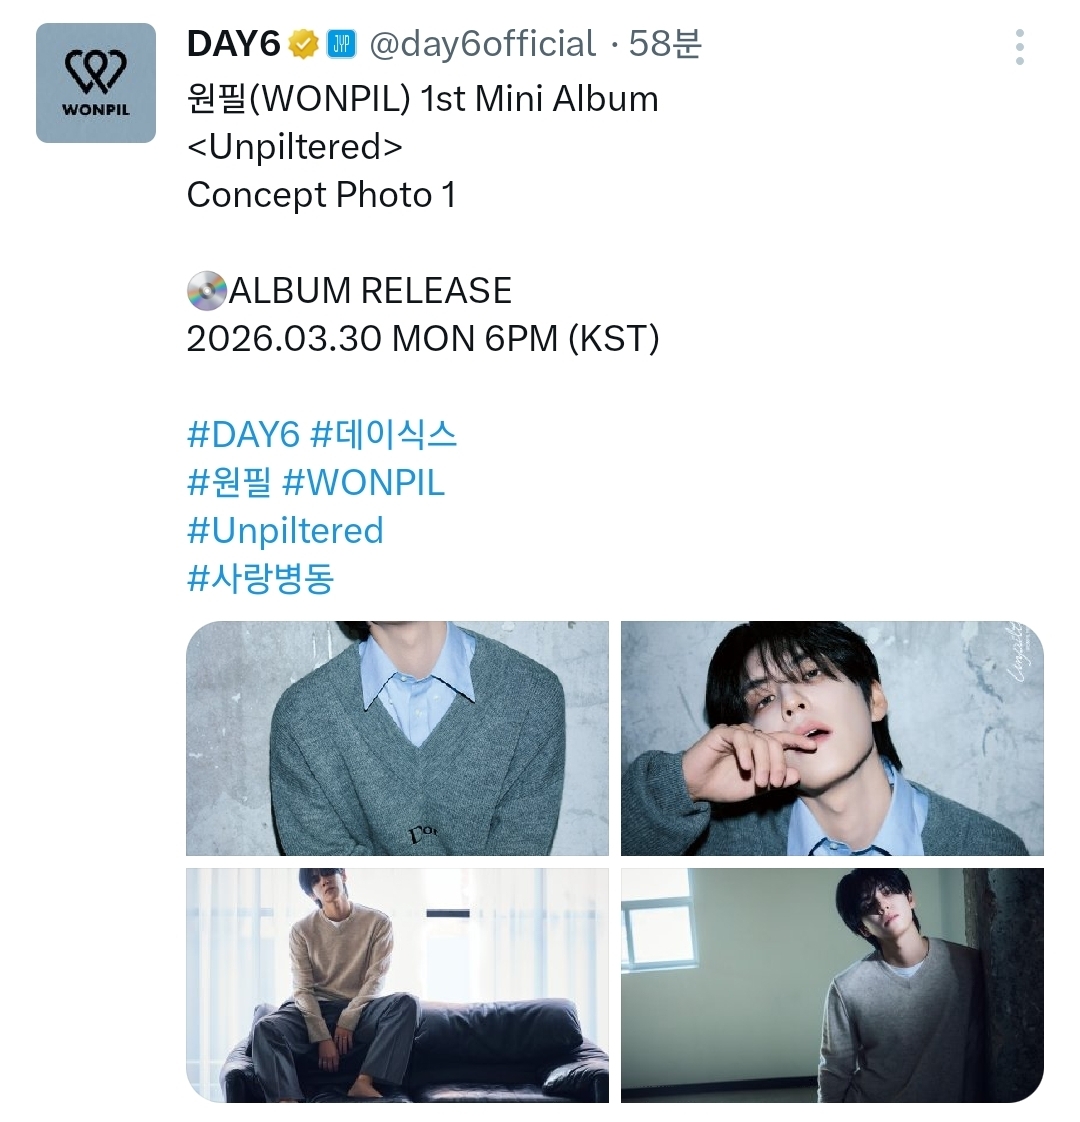This screenshot has height=1122, width=1080.
Task: Click the 58분 timestamp
Action: tap(665, 44)
